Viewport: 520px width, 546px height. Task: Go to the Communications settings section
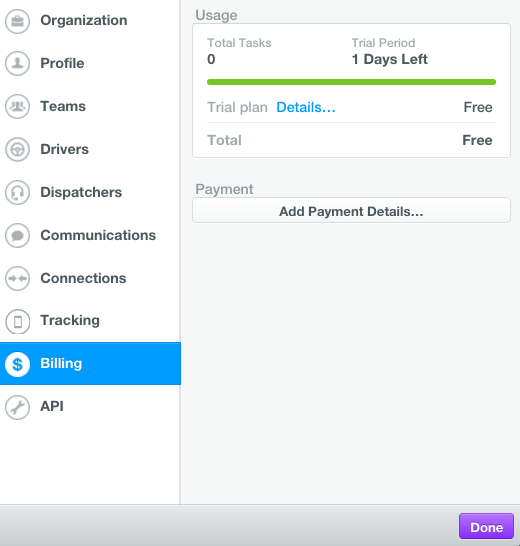[90, 235]
